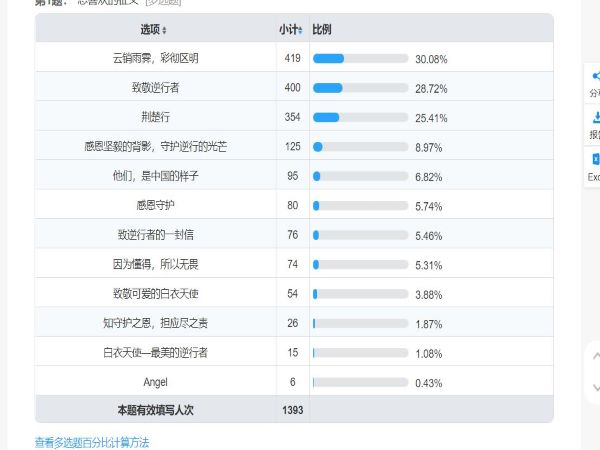Click the 25.41% progress bar
600x450 pixels.
360,117
